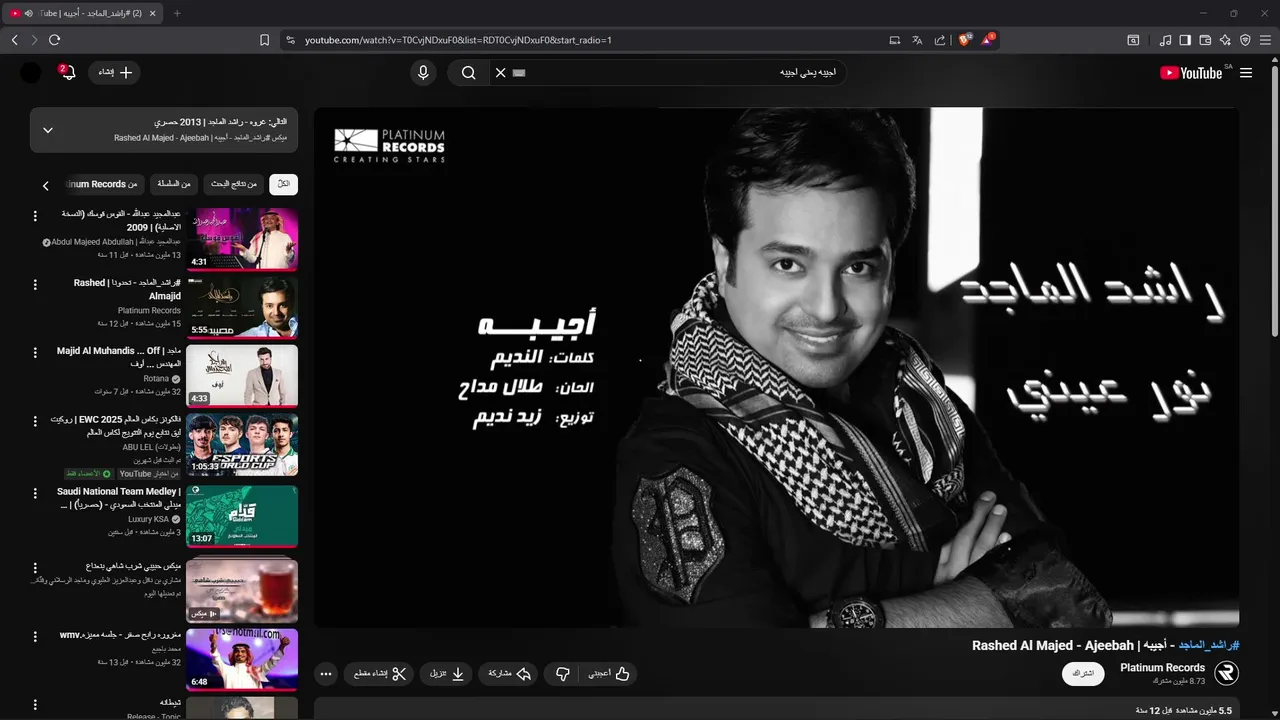Open the Saudi National Team Medley title
The height and width of the screenshot is (720, 1280).
click(x=119, y=498)
